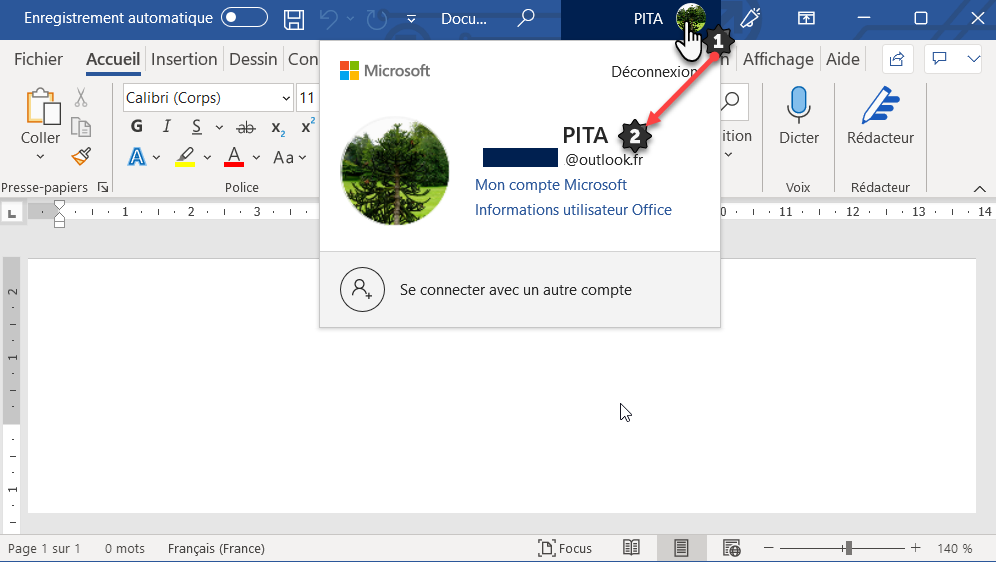Image resolution: width=996 pixels, height=562 pixels.
Task: Click the PITA account avatar in the title bar
Action: click(691, 18)
